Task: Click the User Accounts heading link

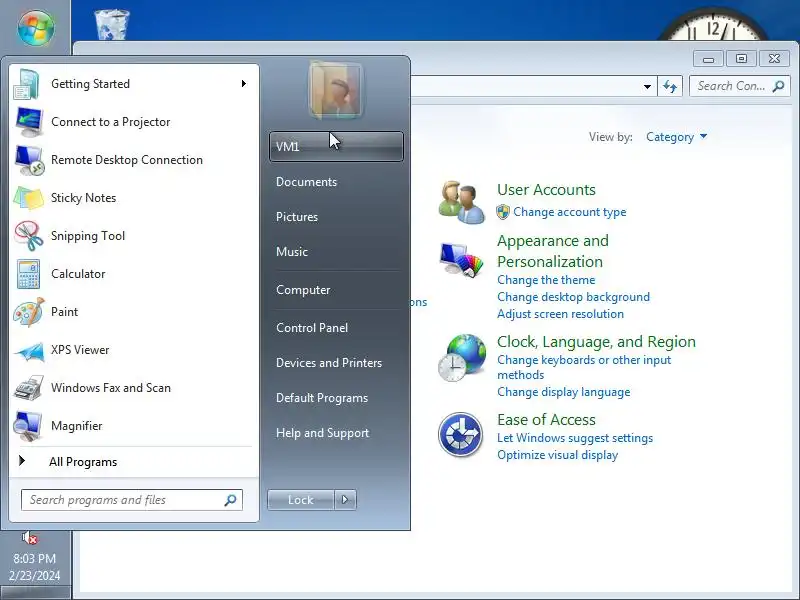Action: [546, 189]
